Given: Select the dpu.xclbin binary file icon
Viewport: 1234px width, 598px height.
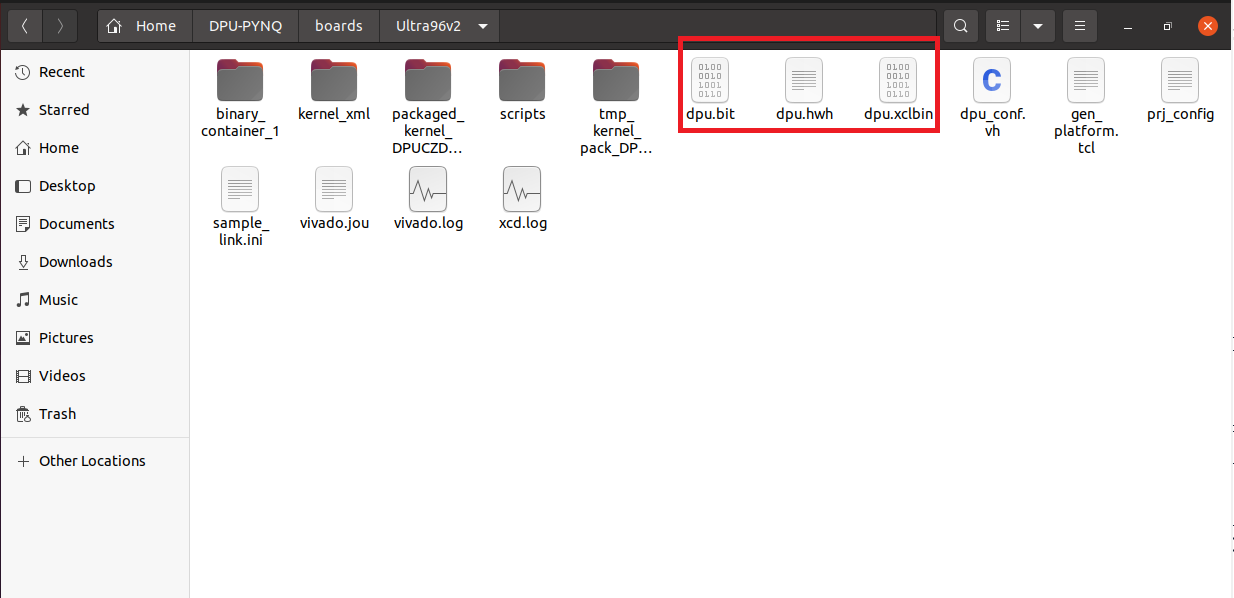Looking at the screenshot, I should click(898, 79).
